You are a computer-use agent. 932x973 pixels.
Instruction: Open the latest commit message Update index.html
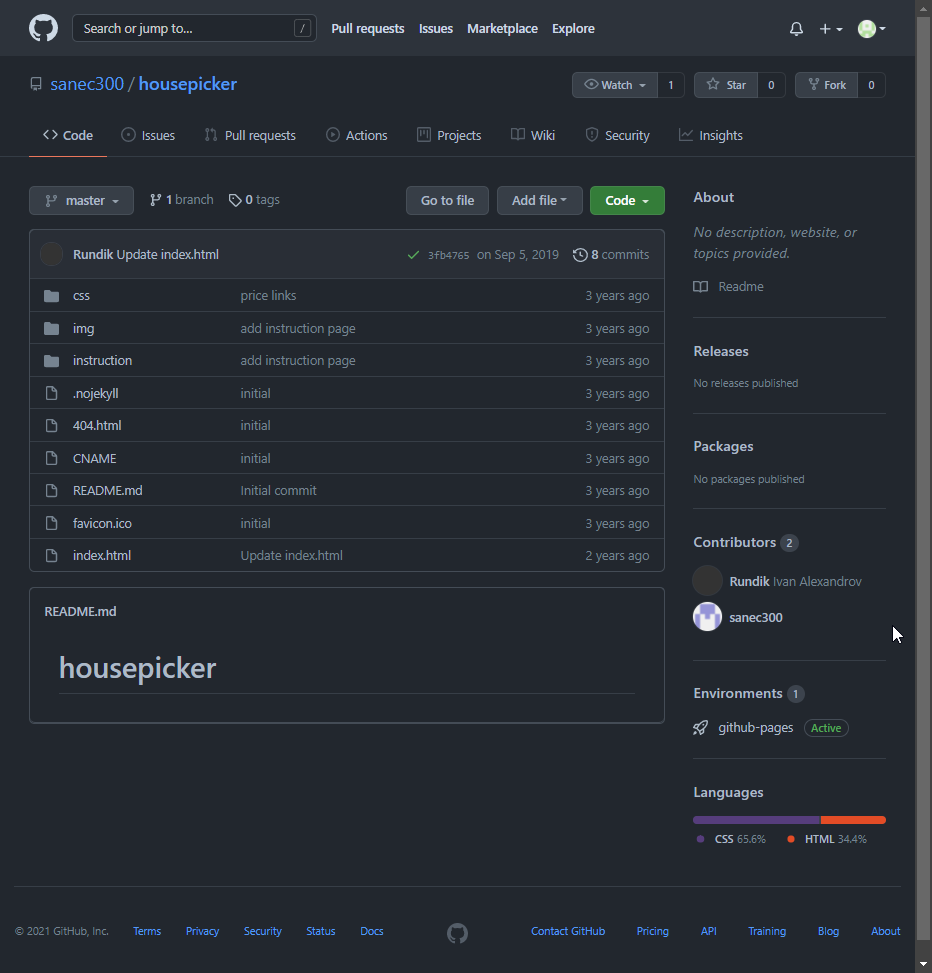(168, 254)
